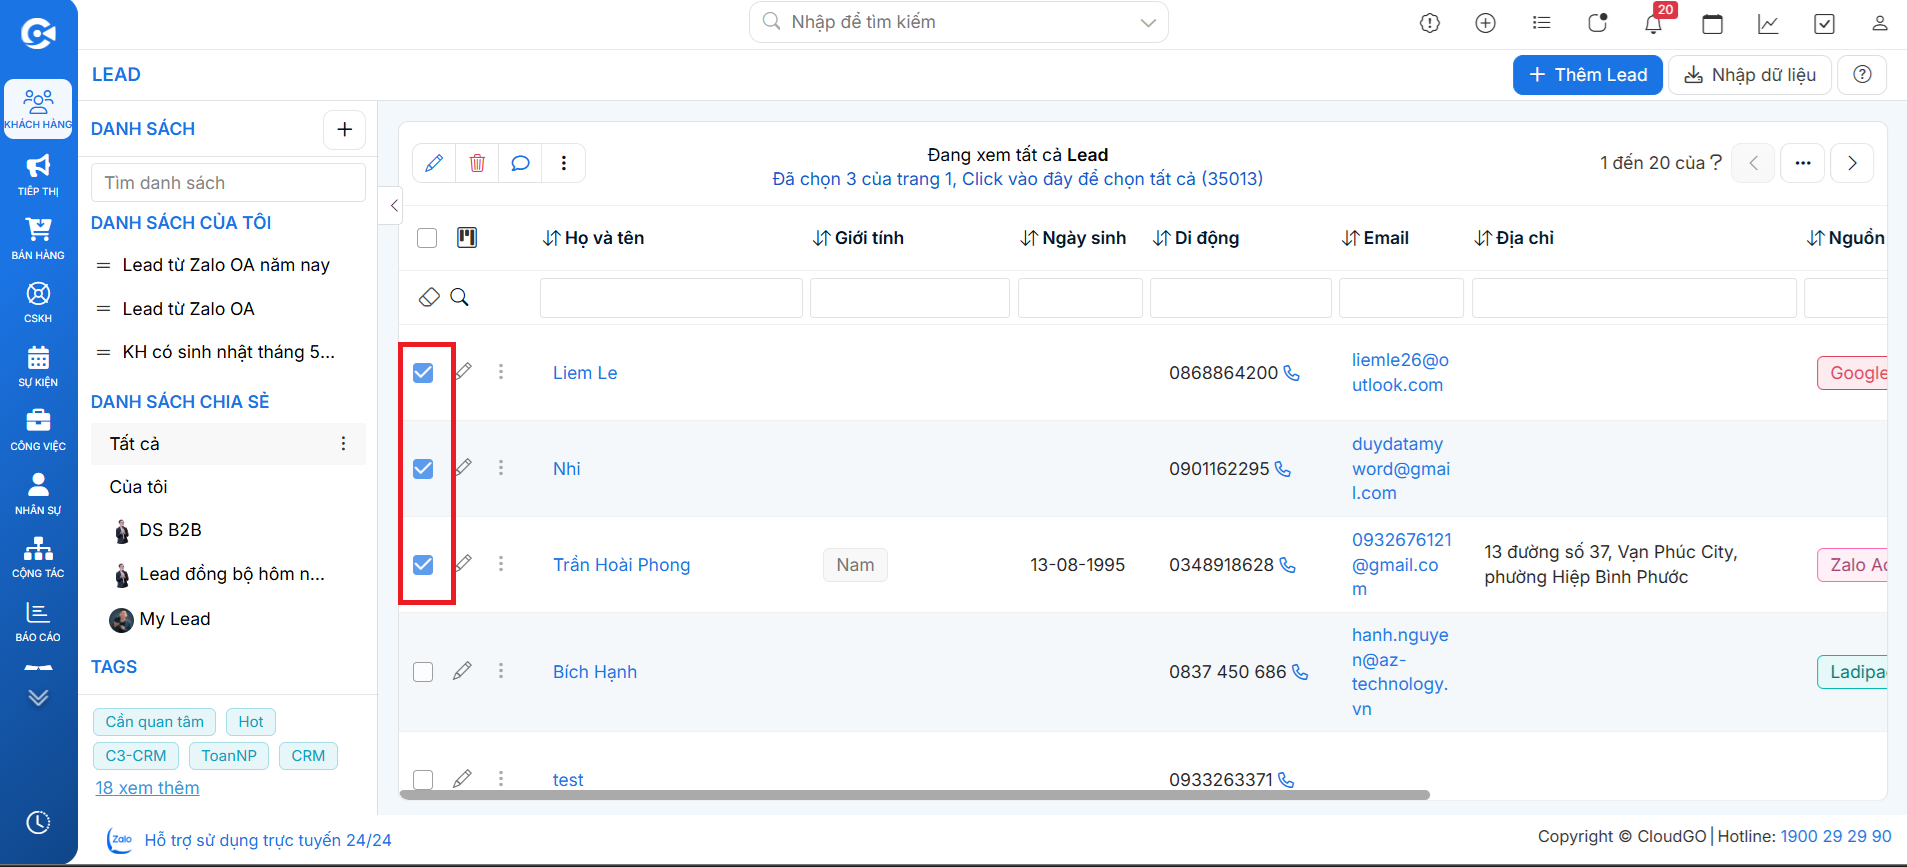Open Bích Hạnh row three-dot menu

(501, 671)
